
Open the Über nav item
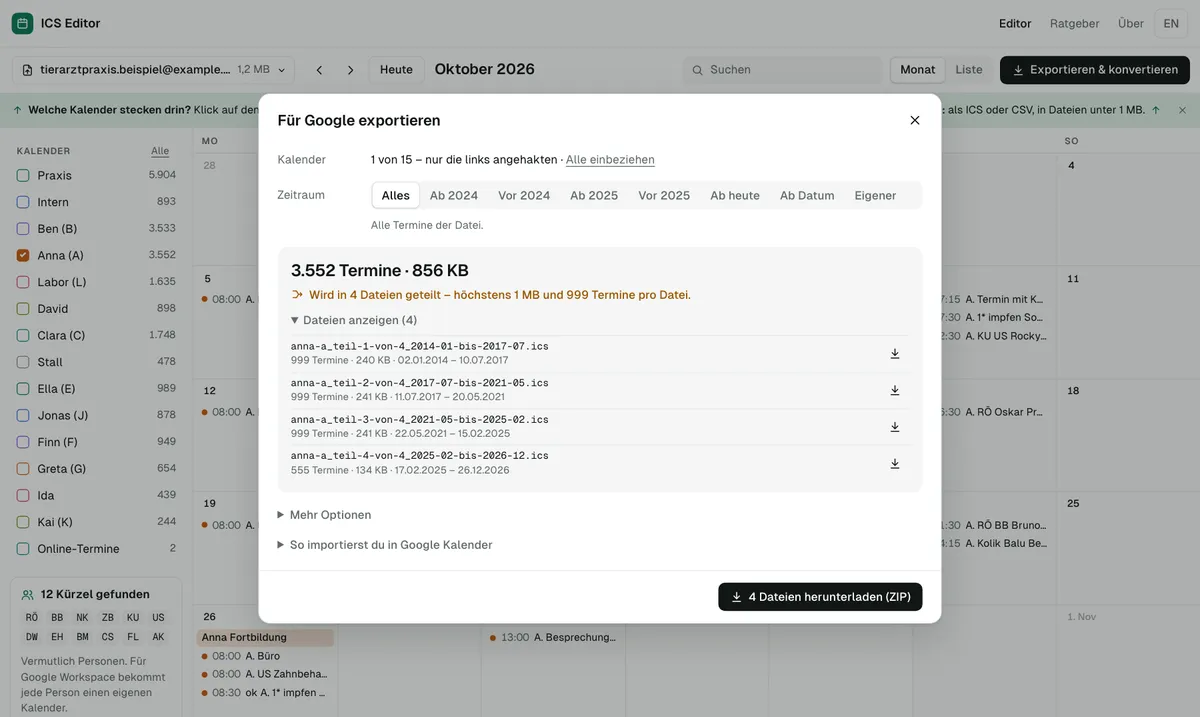[1131, 23]
